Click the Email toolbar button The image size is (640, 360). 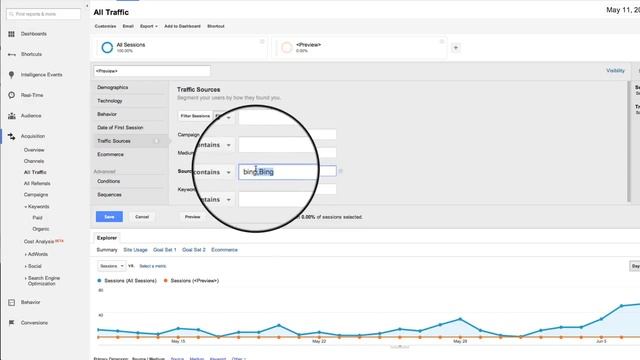128,26
